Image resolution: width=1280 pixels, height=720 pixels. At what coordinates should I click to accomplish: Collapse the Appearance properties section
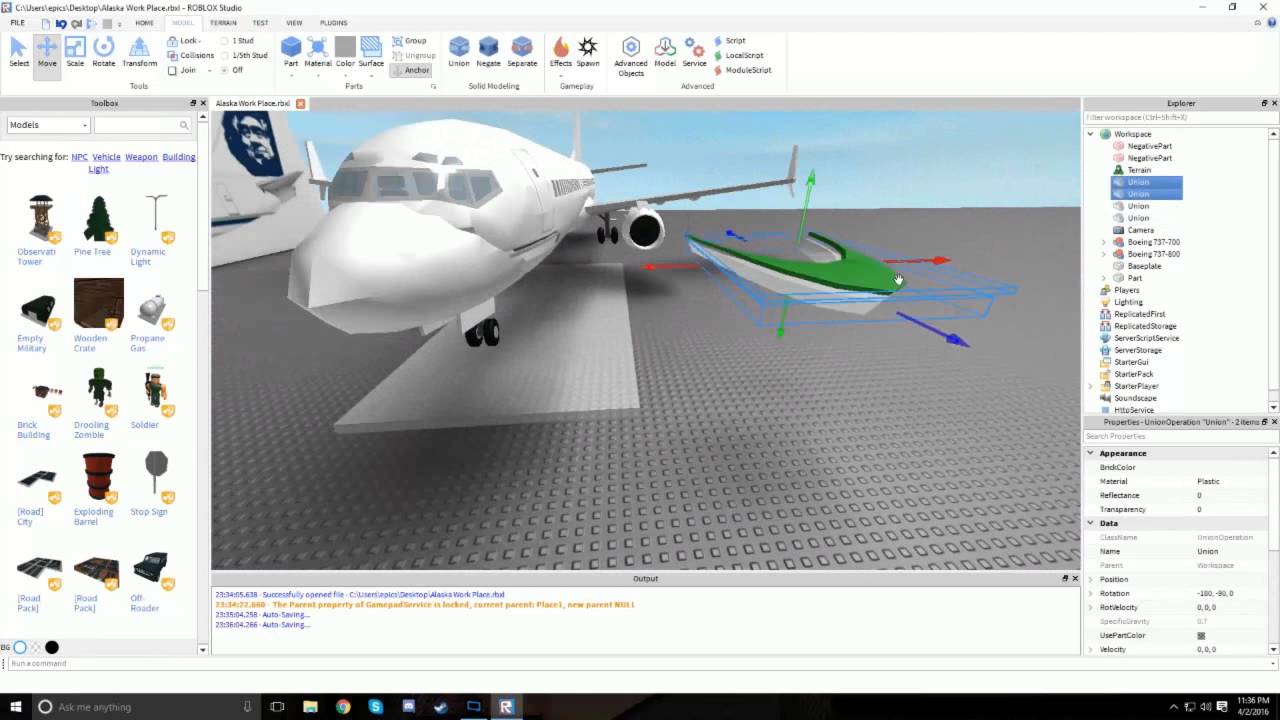coord(1091,453)
